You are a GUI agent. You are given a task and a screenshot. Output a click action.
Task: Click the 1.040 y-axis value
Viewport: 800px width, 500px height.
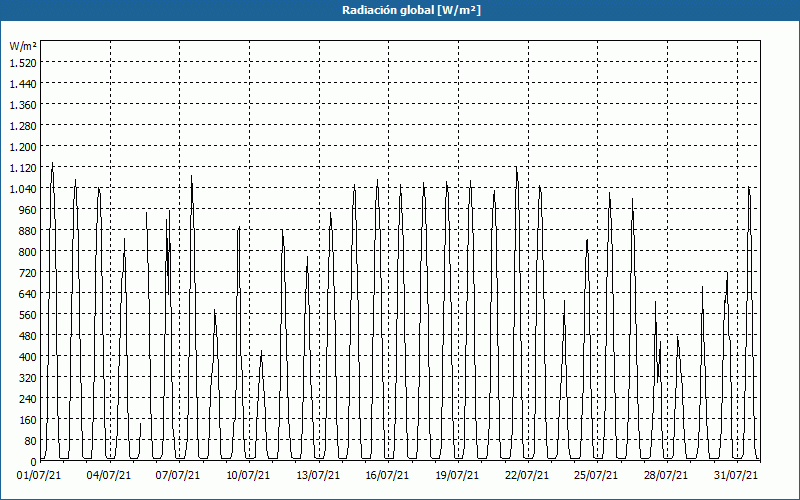click(x=23, y=189)
